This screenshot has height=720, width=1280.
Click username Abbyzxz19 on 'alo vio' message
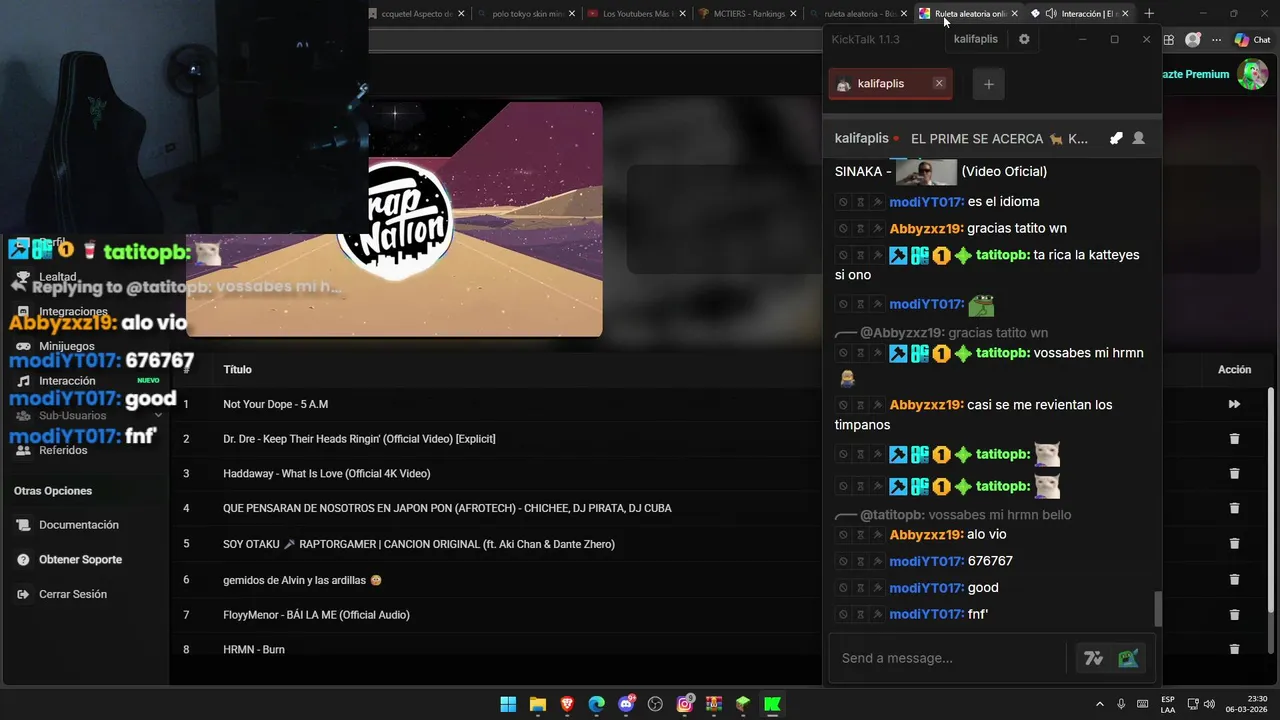click(x=926, y=534)
